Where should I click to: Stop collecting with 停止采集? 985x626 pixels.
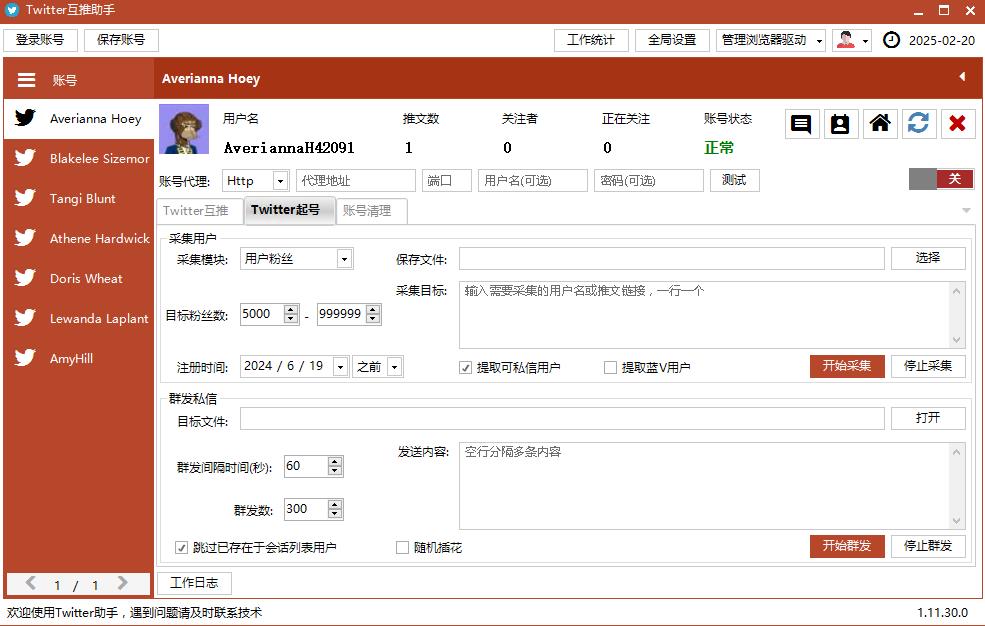click(x=928, y=366)
